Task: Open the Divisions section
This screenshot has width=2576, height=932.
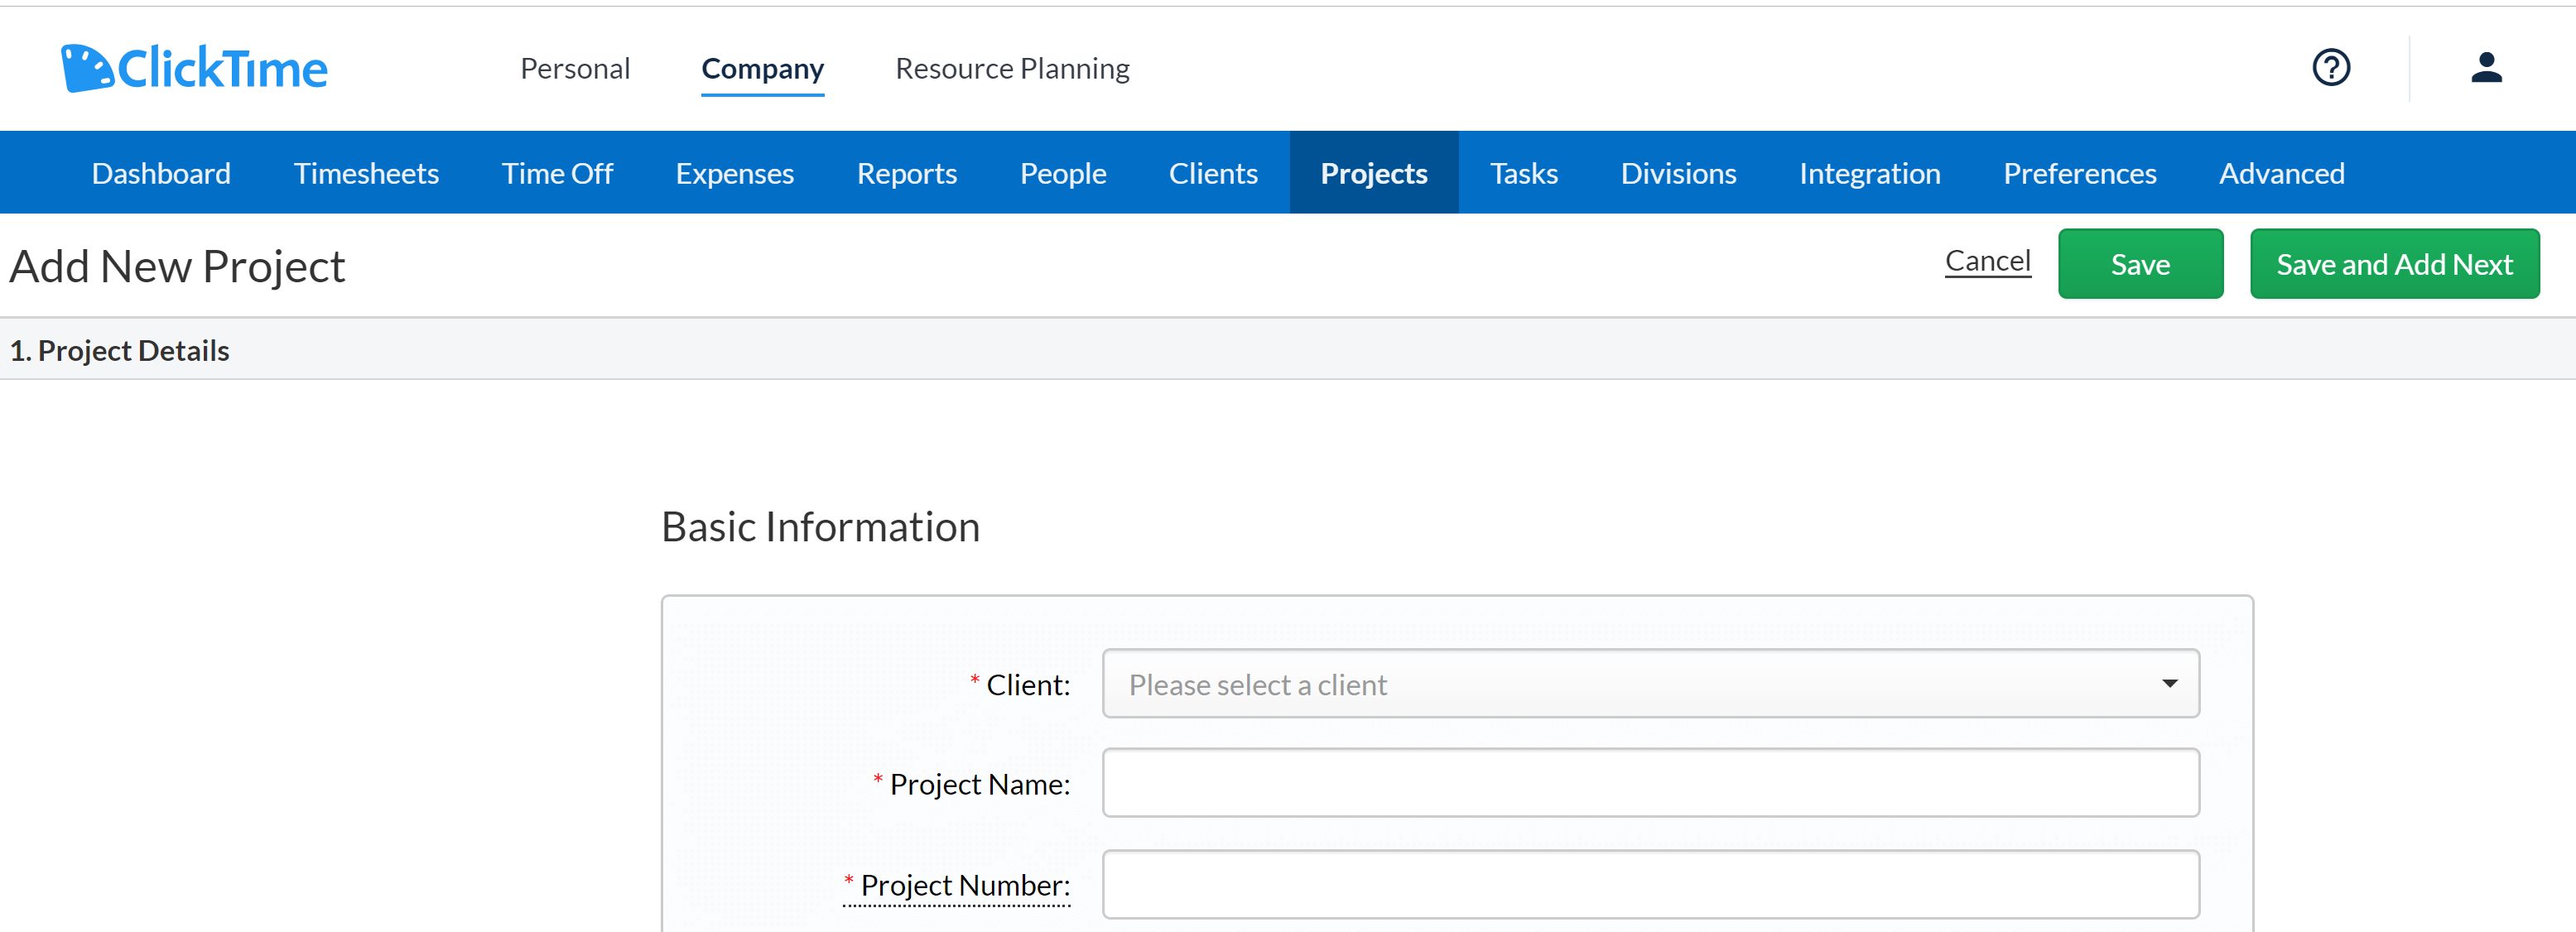Action: click(1678, 172)
